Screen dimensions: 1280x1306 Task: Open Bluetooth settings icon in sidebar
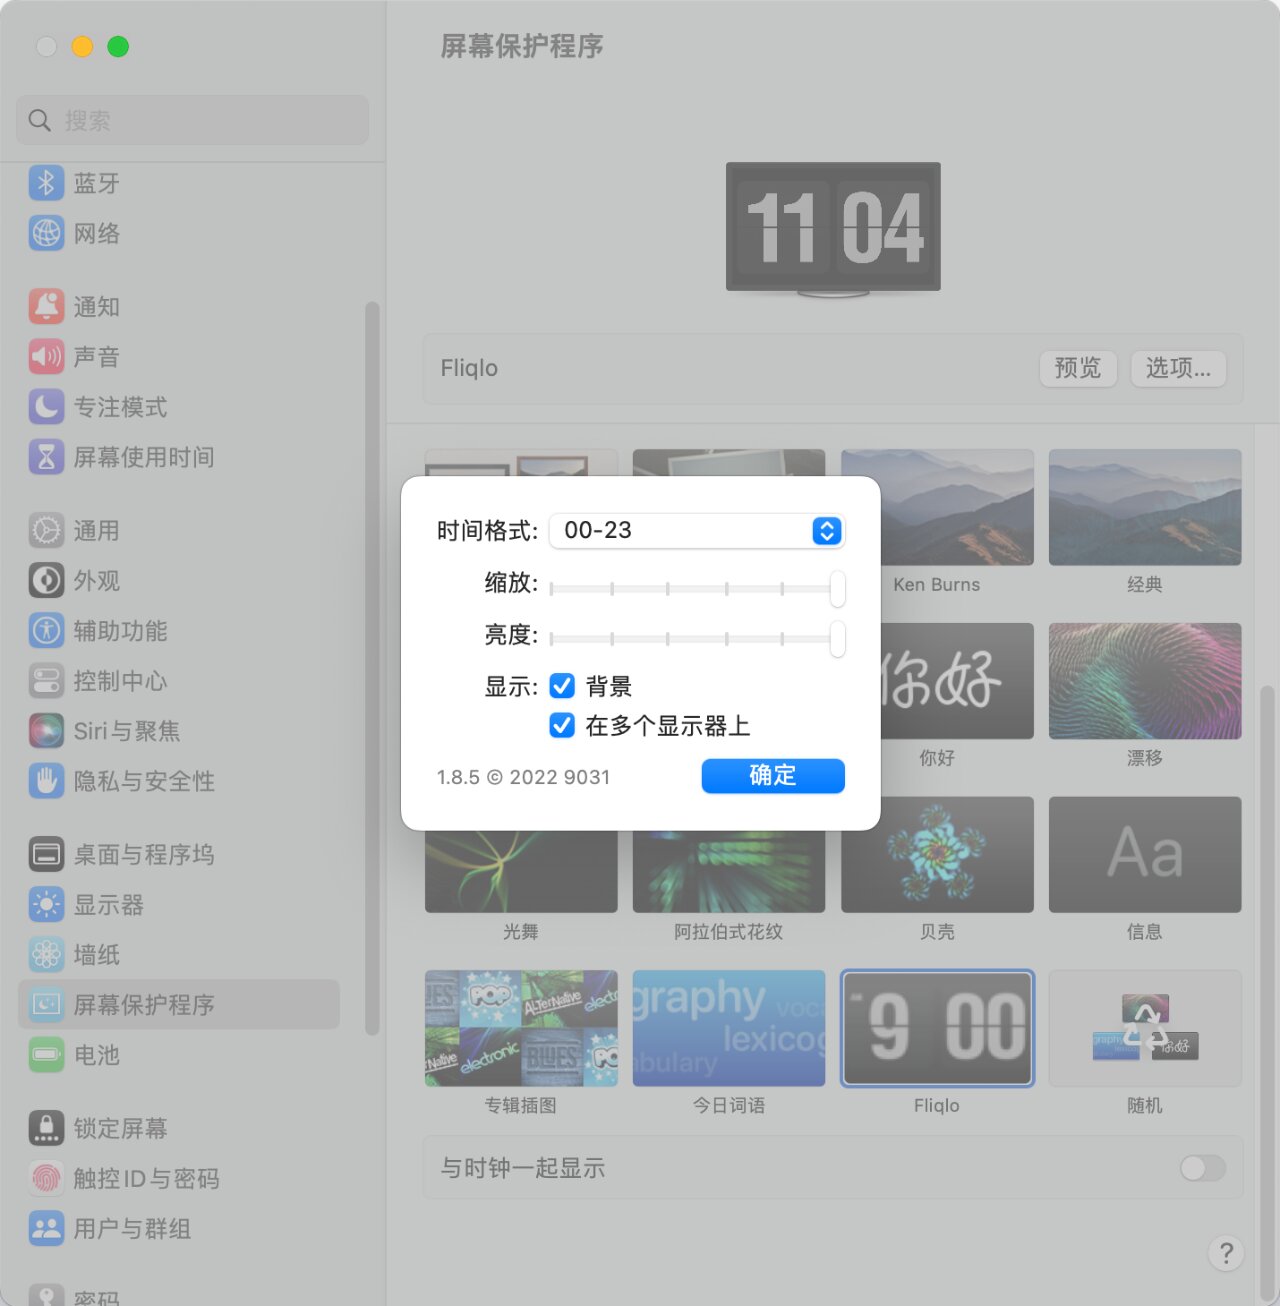pyautogui.click(x=46, y=183)
